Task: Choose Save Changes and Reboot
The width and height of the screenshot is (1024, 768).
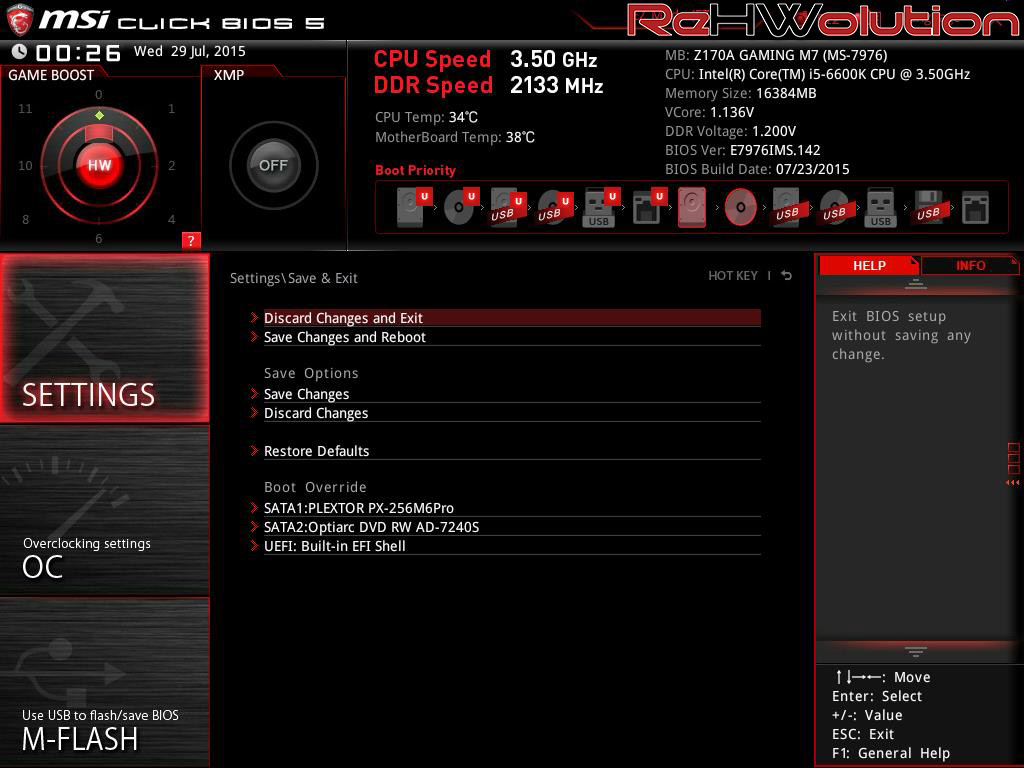Action: click(x=344, y=337)
